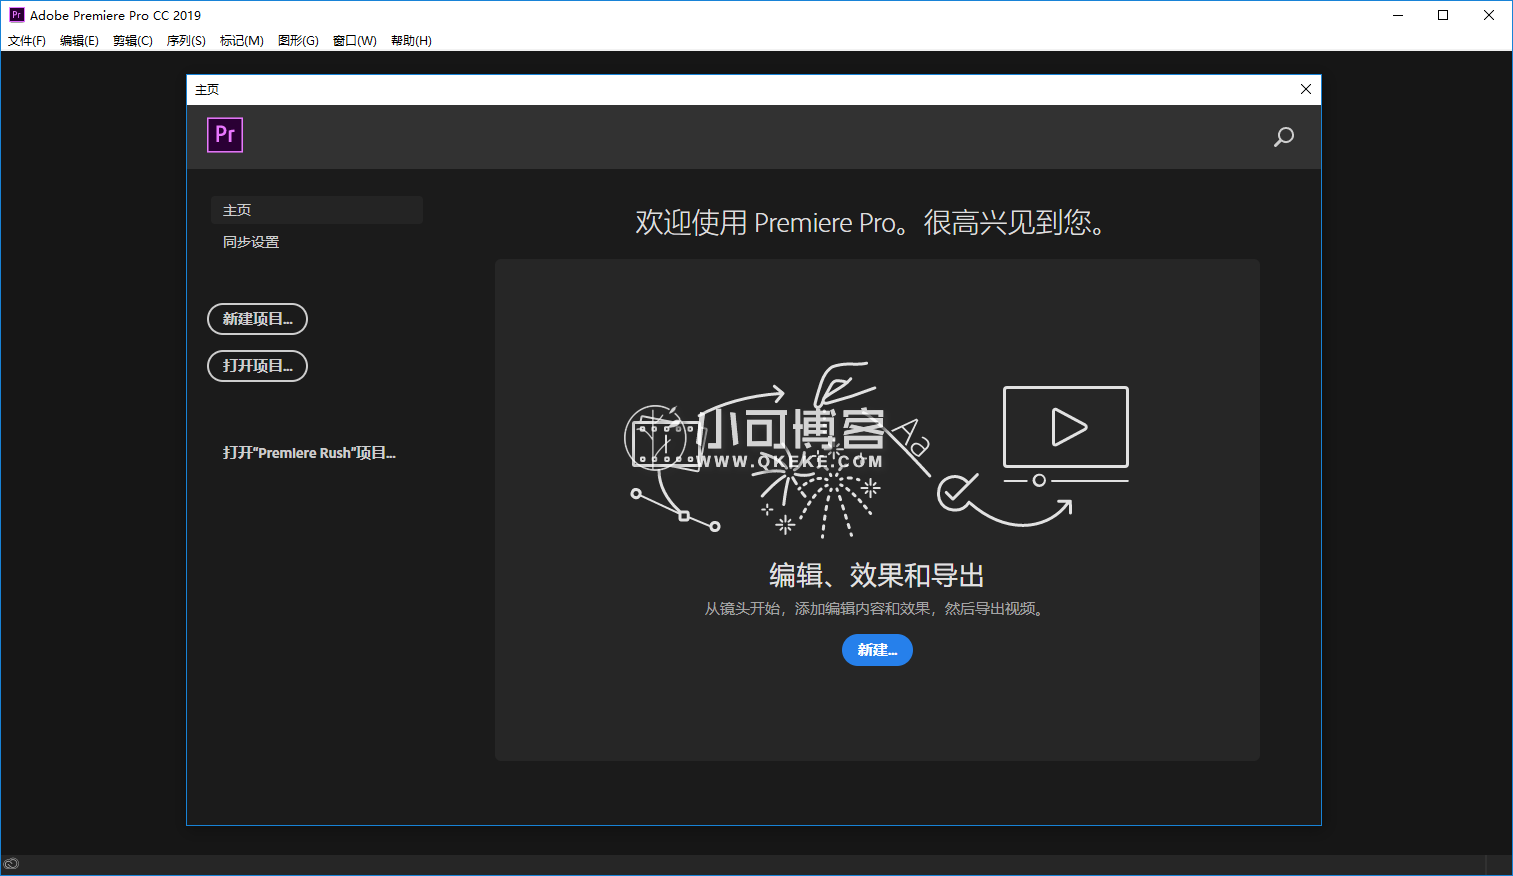Click the Premiere Pro logo in home dialog

[225, 135]
